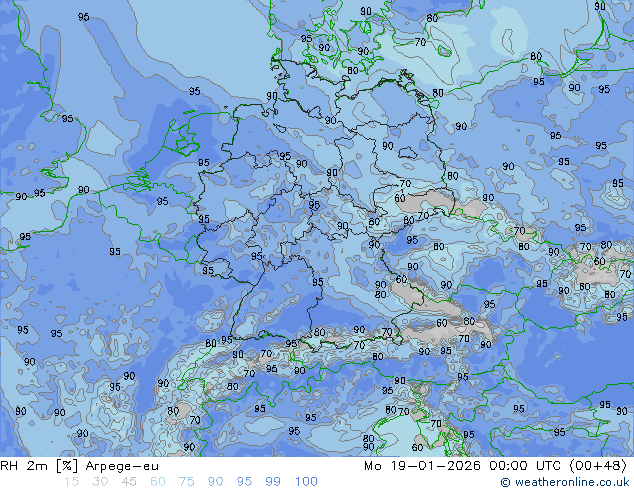
Task: Select legend value 30 in color scale
Action: coord(100,482)
